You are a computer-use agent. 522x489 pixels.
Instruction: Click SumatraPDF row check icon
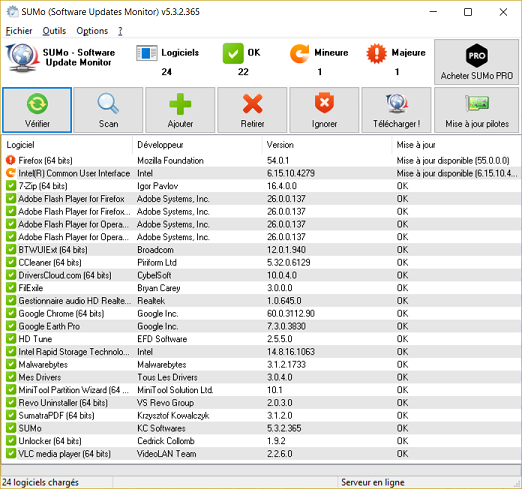pyautogui.click(x=11, y=415)
